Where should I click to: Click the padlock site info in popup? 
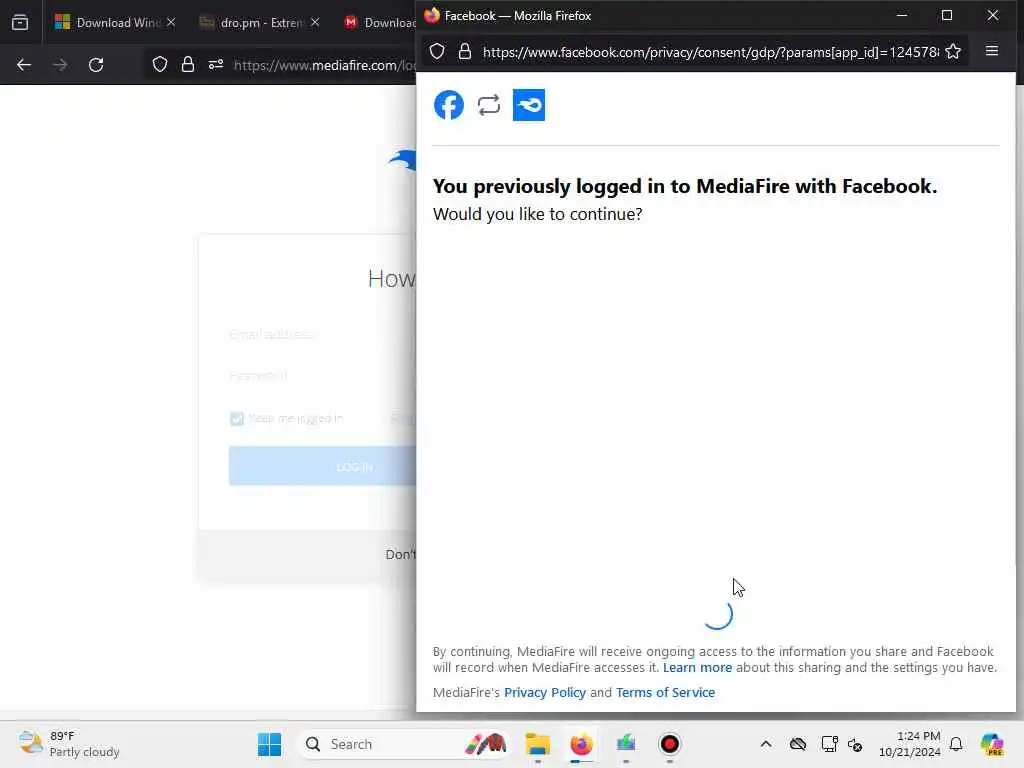coord(464,52)
